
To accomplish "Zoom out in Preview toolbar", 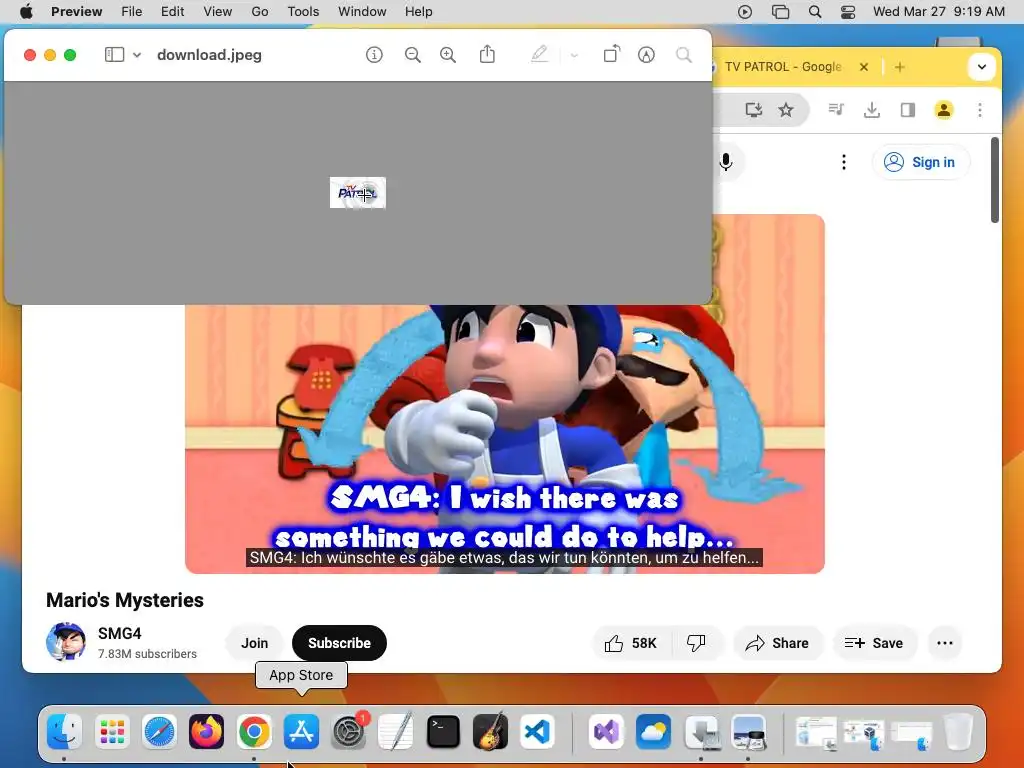I will 412,55.
